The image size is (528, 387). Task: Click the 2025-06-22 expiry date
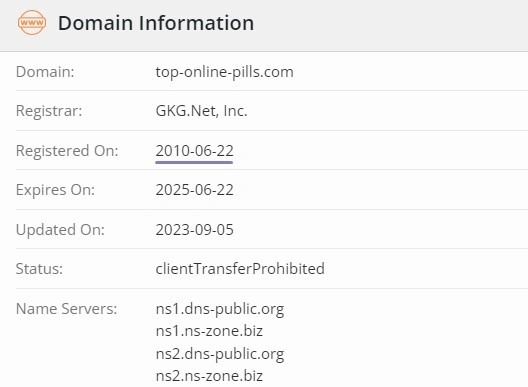point(194,190)
